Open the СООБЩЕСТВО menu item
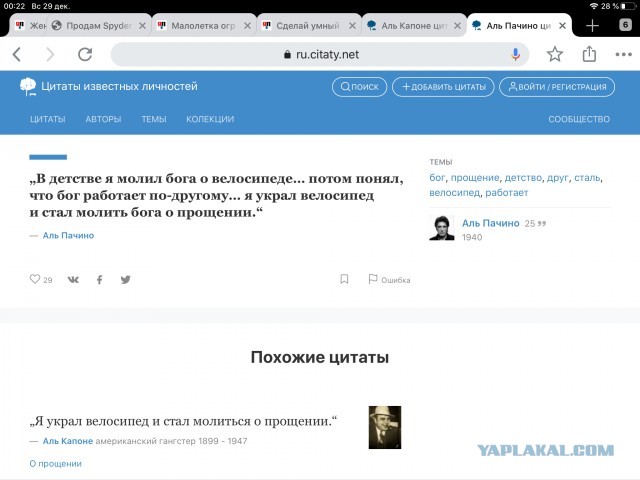Viewport: 640px width, 480px height. click(x=579, y=119)
